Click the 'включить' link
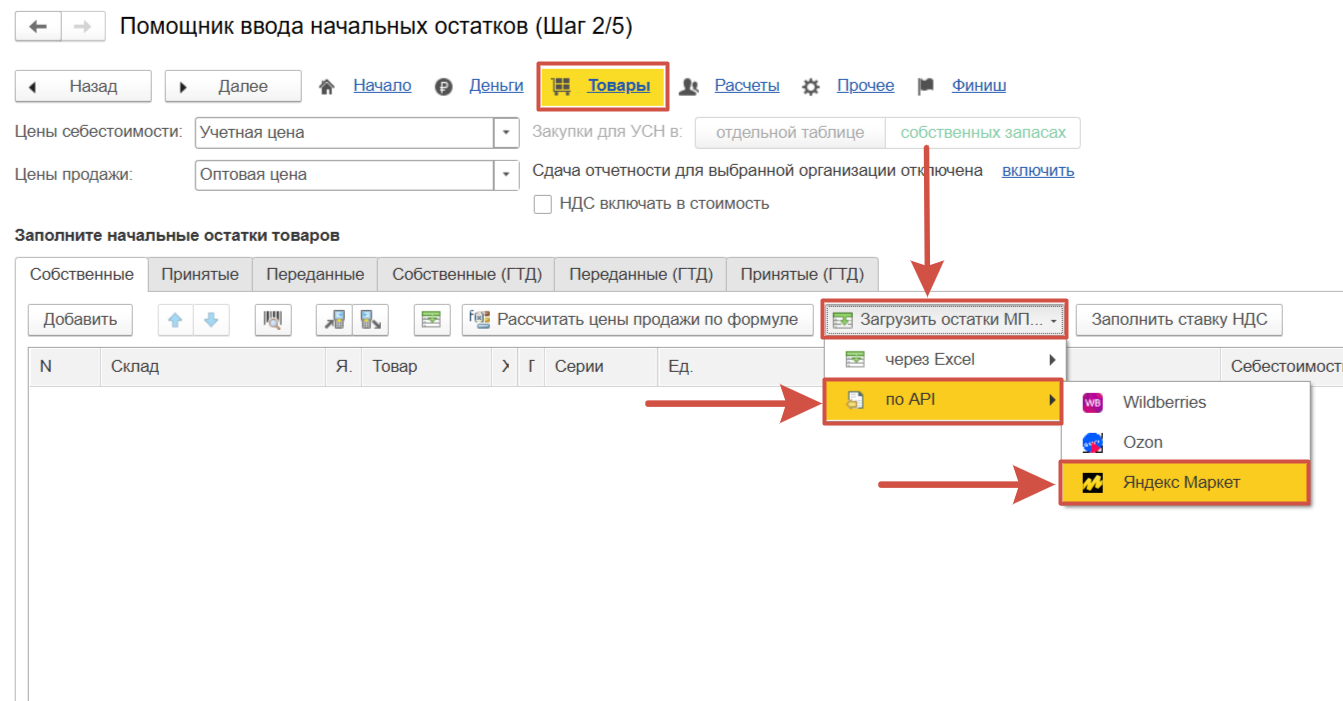 point(1037,171)
